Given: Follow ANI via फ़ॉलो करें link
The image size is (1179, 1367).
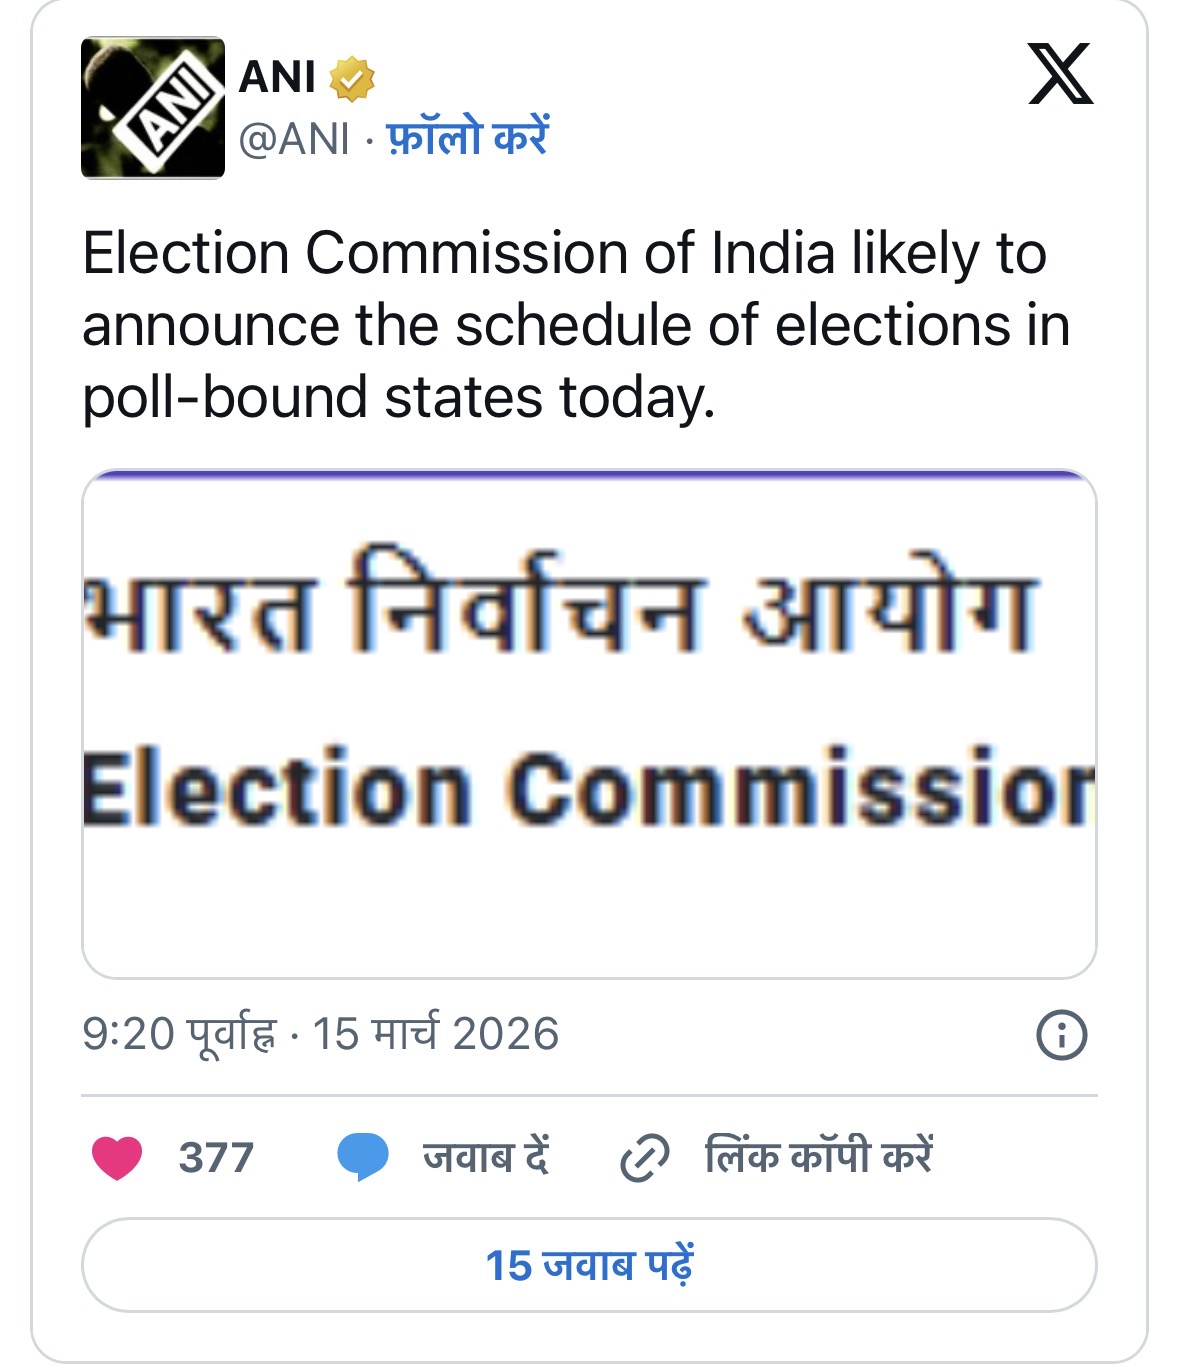Looking at the screenshot, I should (468, 138).
